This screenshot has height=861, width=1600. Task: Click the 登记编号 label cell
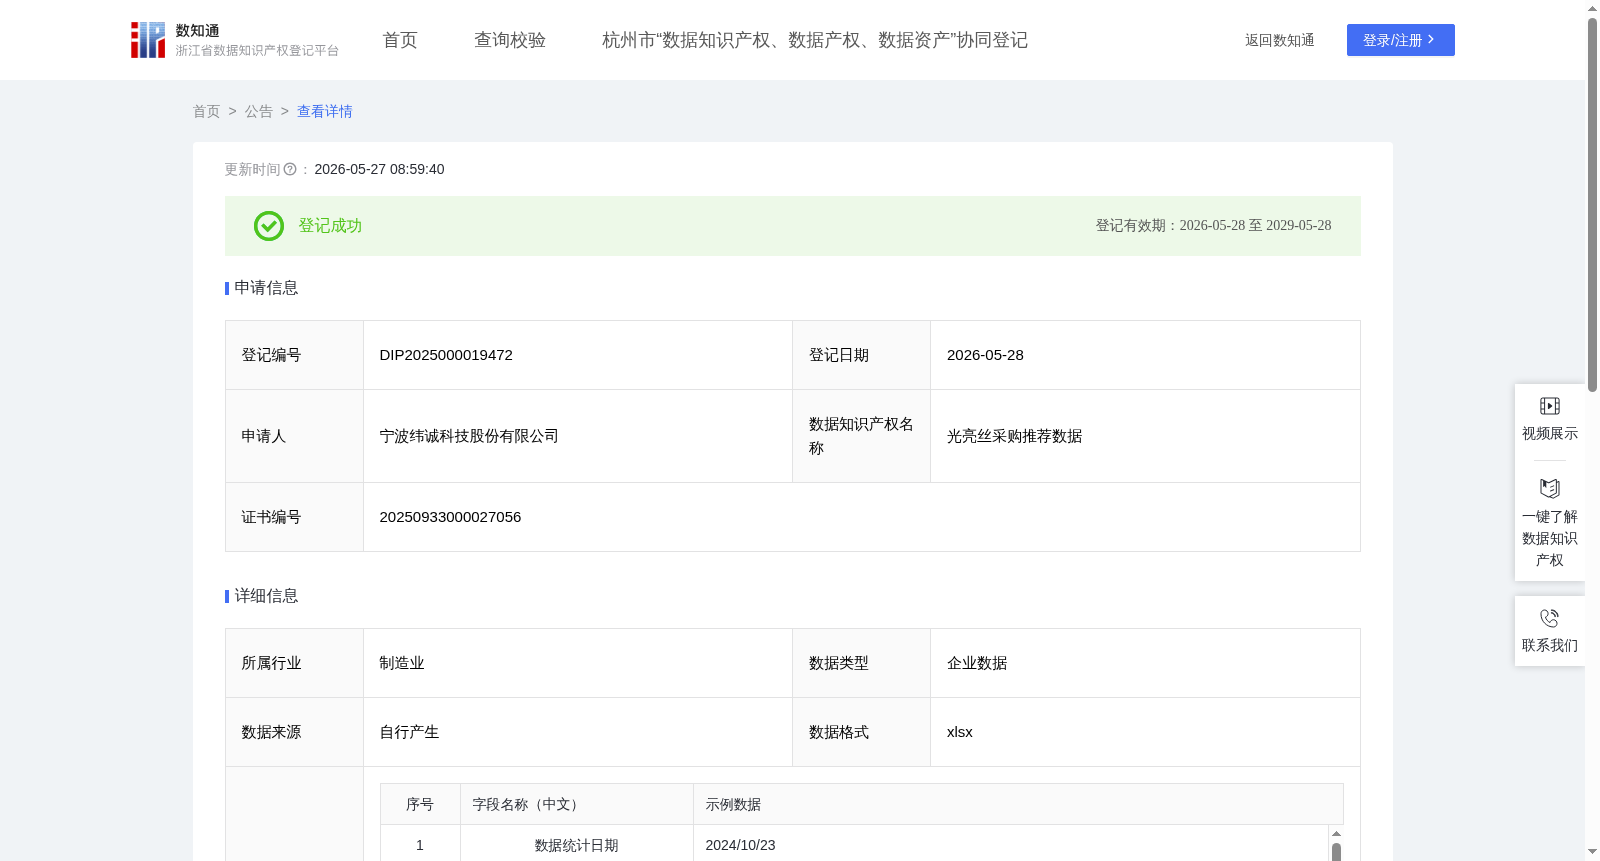[x=295, y=355]
